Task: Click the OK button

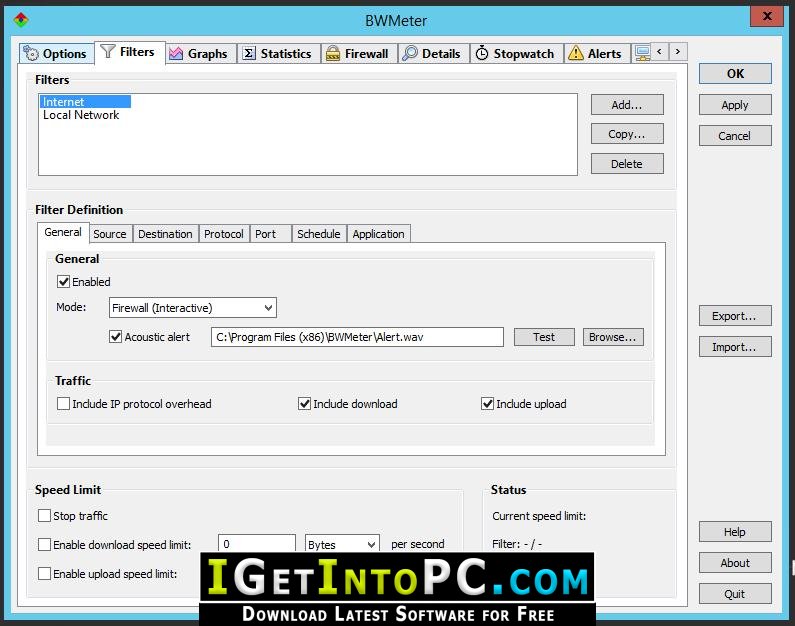Action: coord(735,73)
